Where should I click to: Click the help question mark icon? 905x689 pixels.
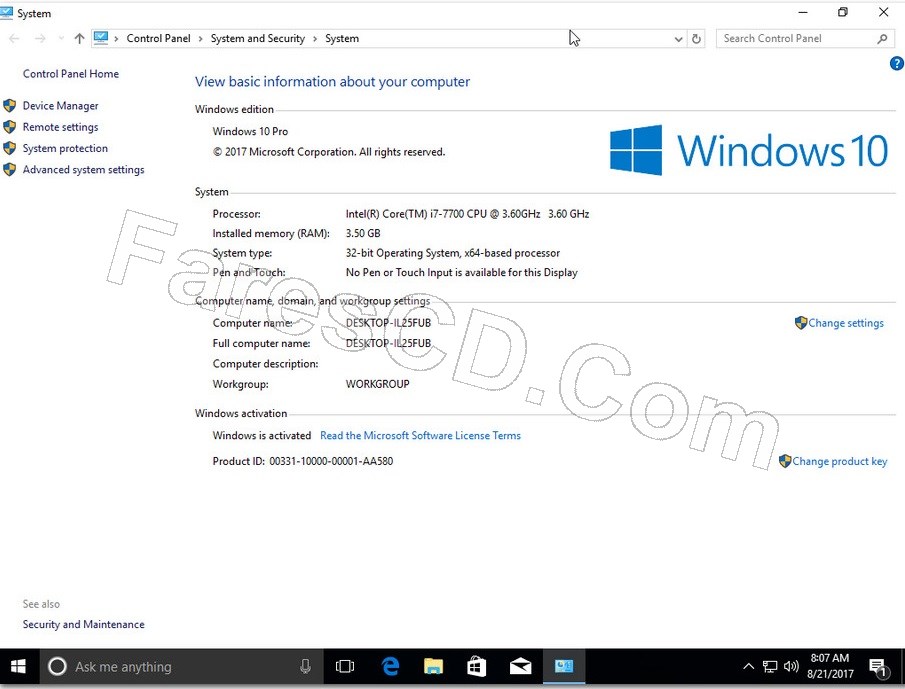pyautogui.click(x=896, y=63)
